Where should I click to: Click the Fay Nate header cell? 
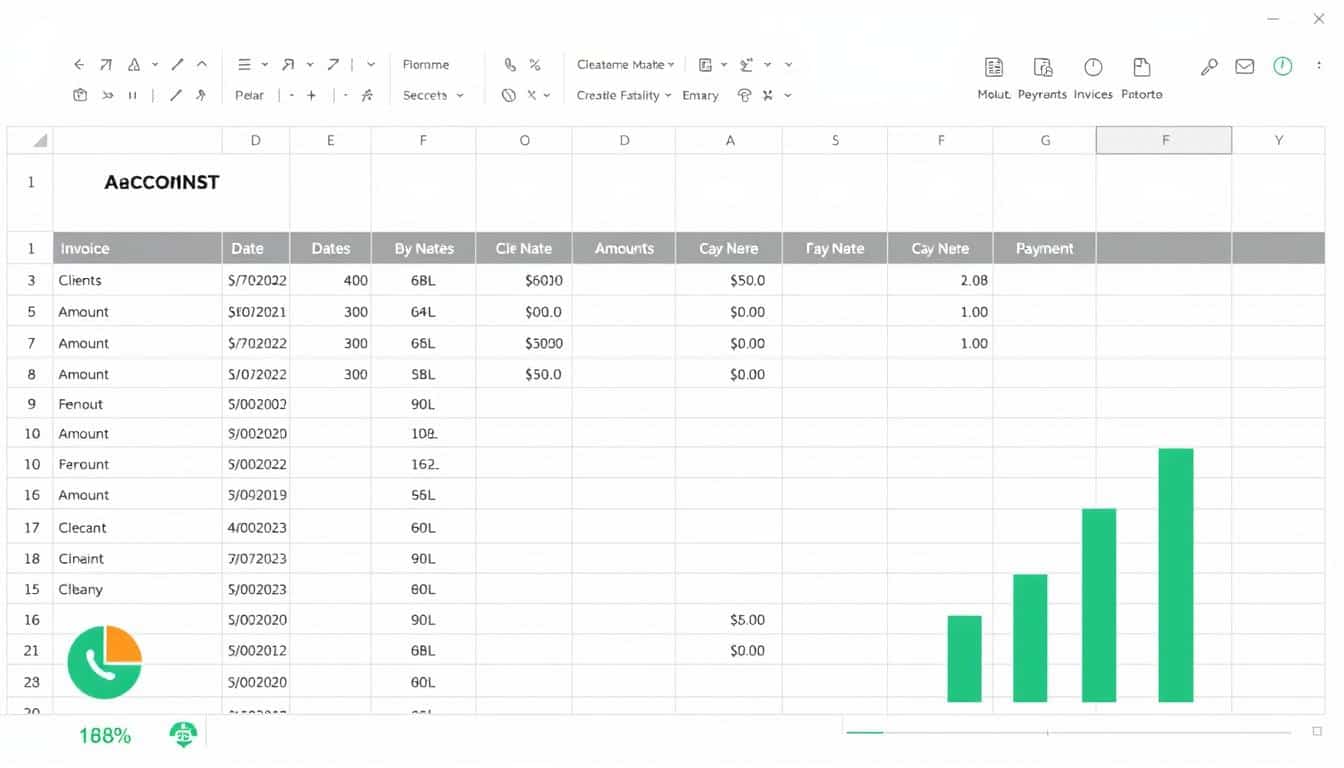coord(835,248)
